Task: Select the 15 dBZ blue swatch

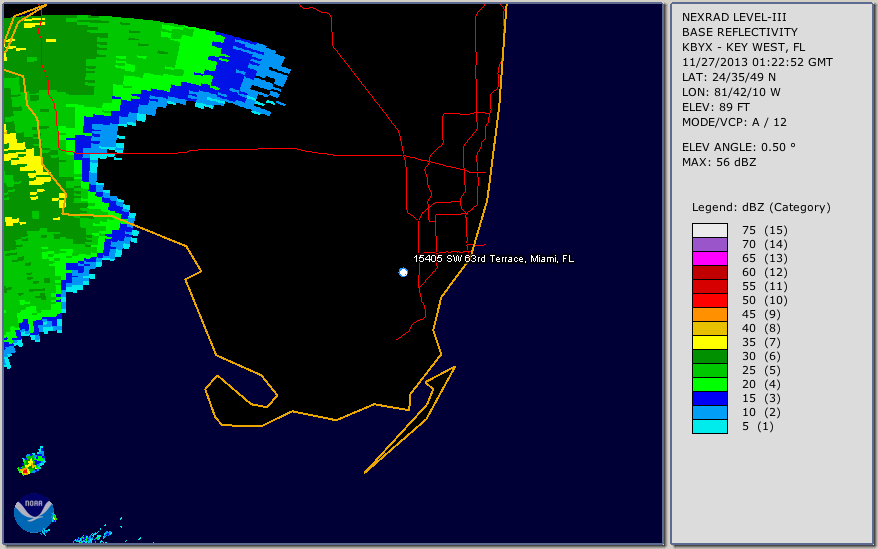Action: (710, 398)
